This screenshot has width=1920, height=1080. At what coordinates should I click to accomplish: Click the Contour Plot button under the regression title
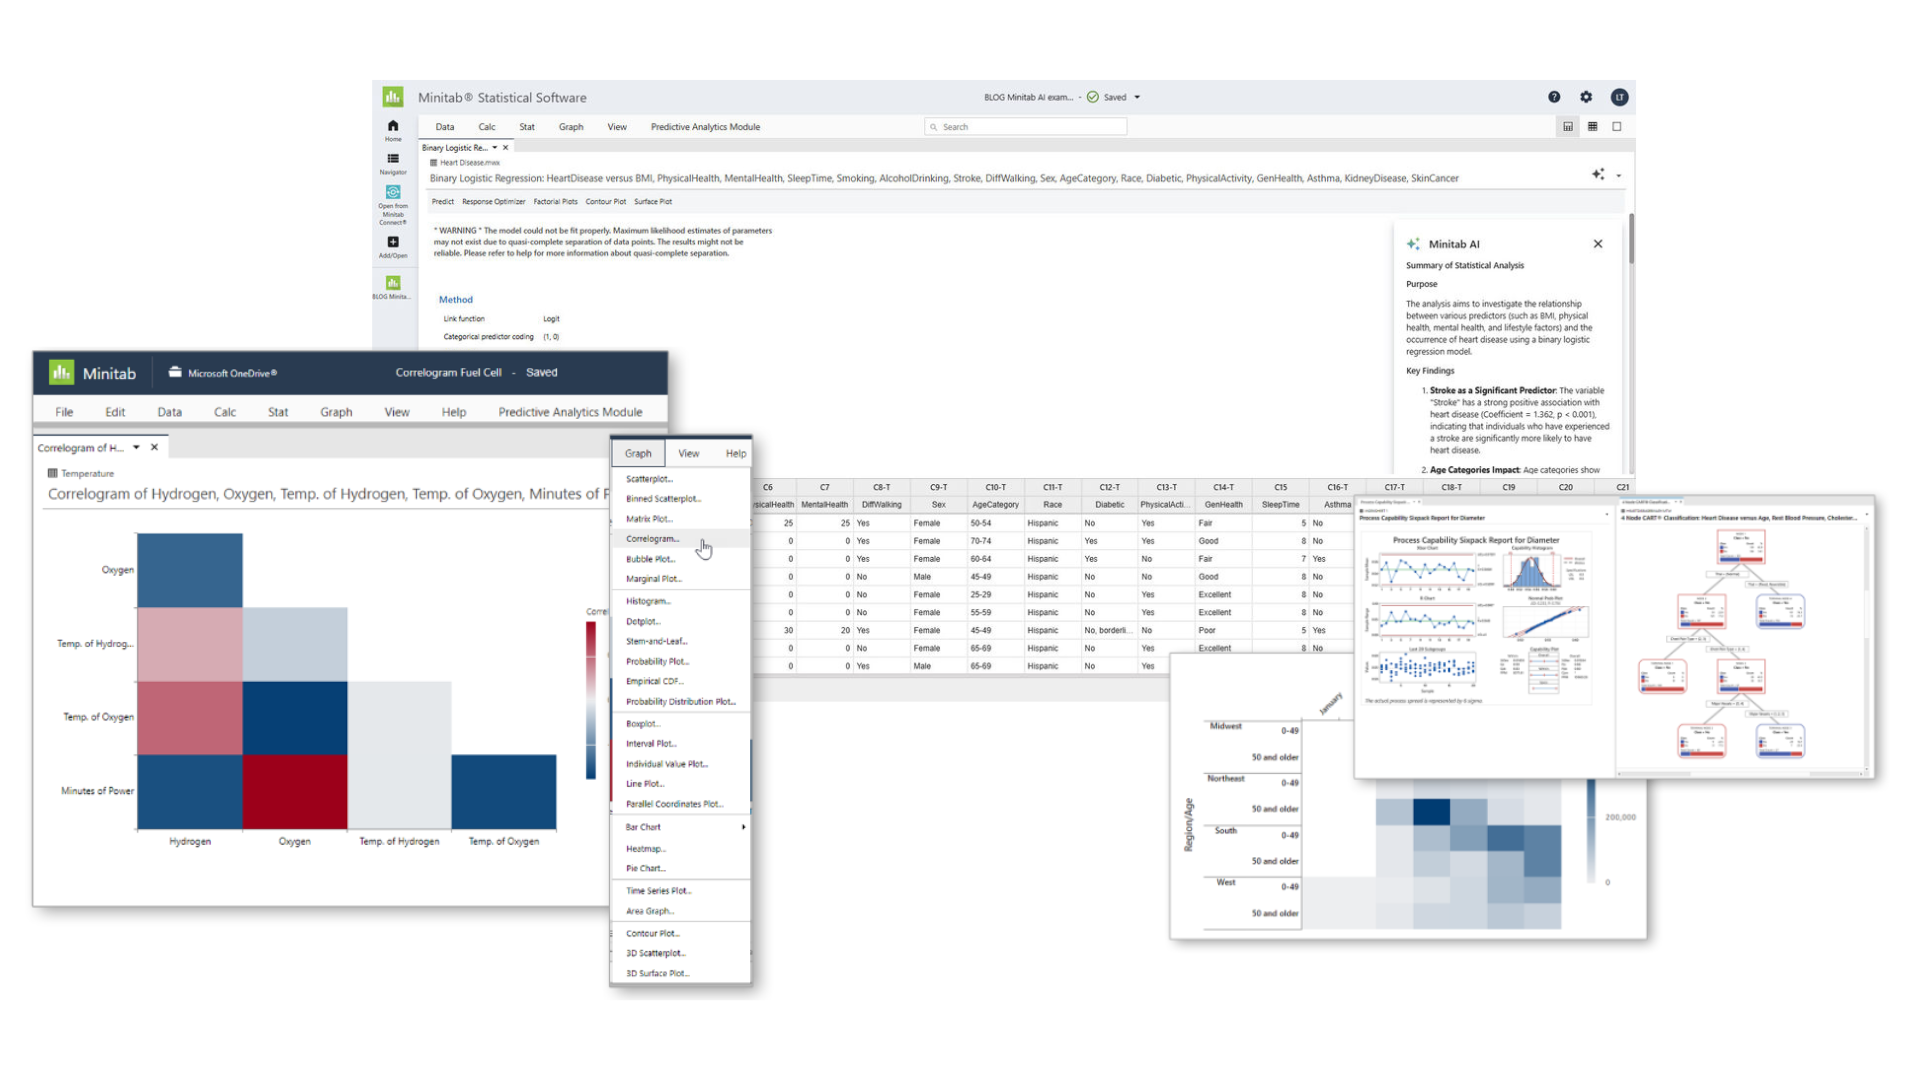[x=605, y=201]
